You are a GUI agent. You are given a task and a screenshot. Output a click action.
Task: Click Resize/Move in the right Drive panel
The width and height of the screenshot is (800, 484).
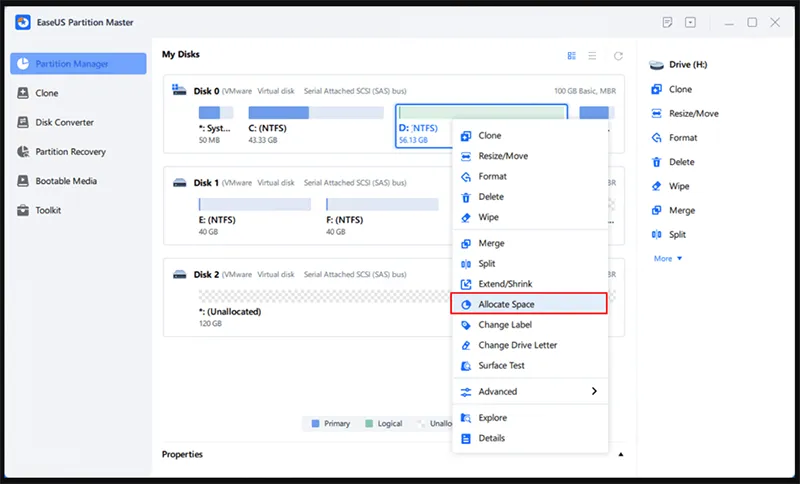(x=685, y=114)
